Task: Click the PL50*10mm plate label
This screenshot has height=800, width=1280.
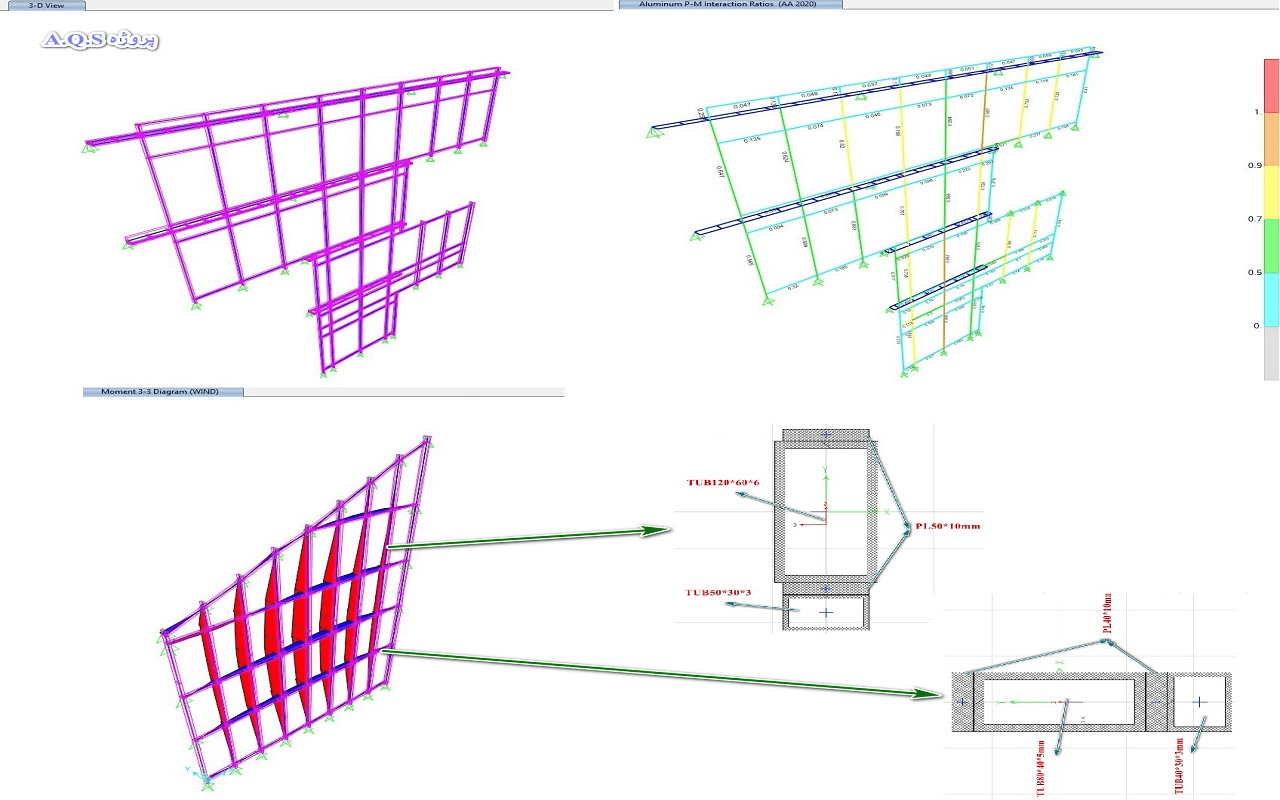Action: (947, 525)
